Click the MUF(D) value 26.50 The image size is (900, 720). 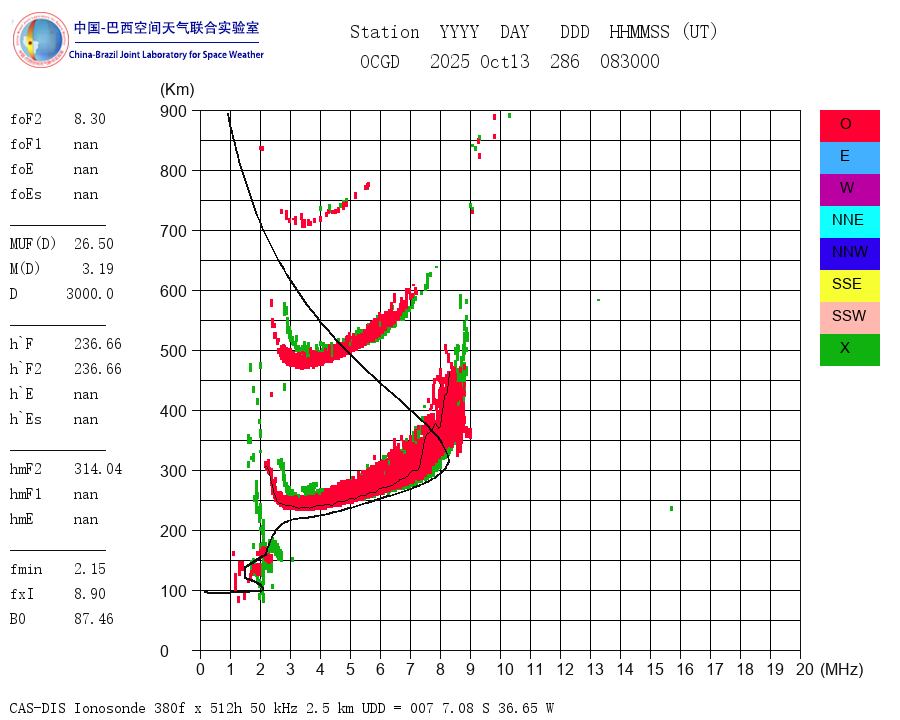(94, 243)
